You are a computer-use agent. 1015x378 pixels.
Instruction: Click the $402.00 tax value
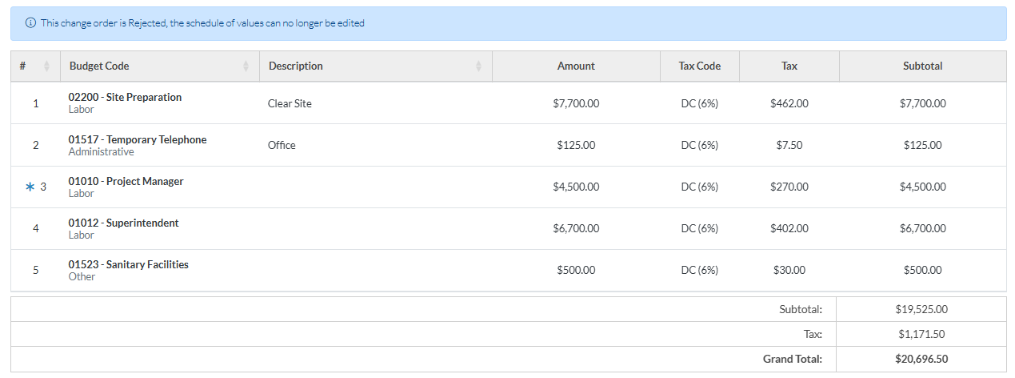(x=789, y=228)
